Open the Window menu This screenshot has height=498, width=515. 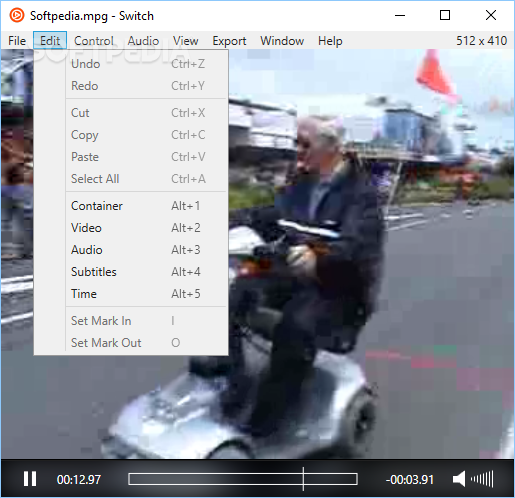[282, 41]
